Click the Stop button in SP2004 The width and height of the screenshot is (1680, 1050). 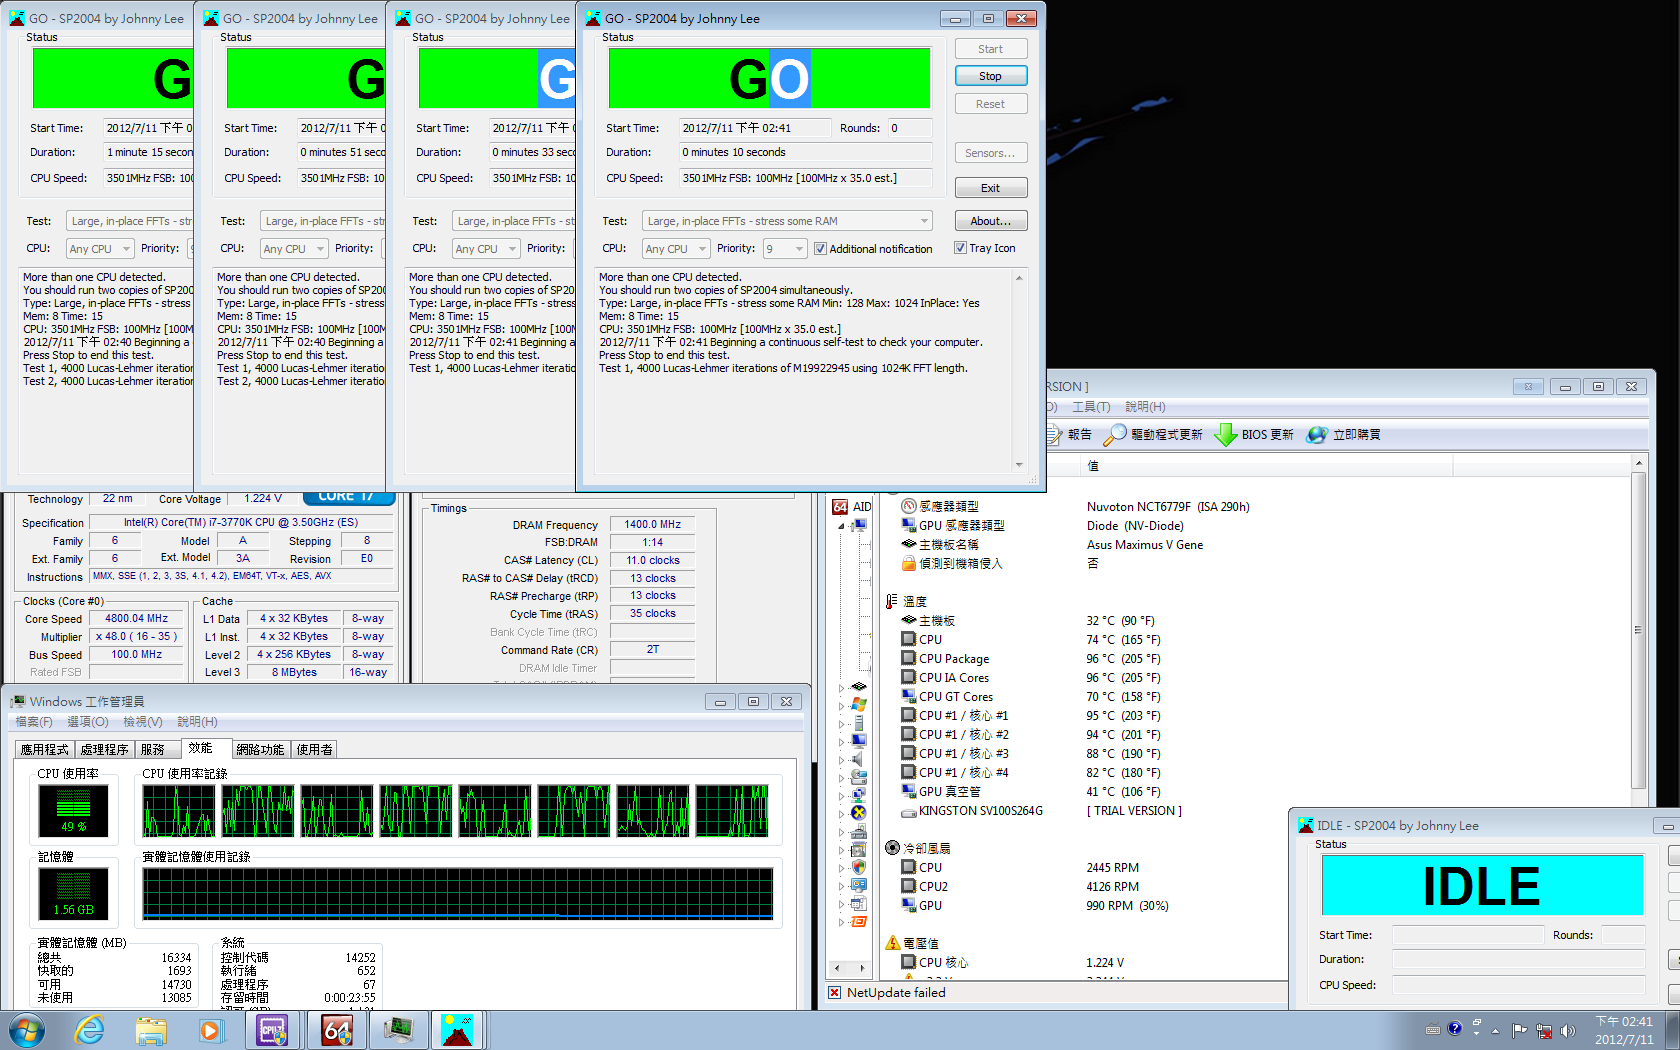[x=990, y=76]
